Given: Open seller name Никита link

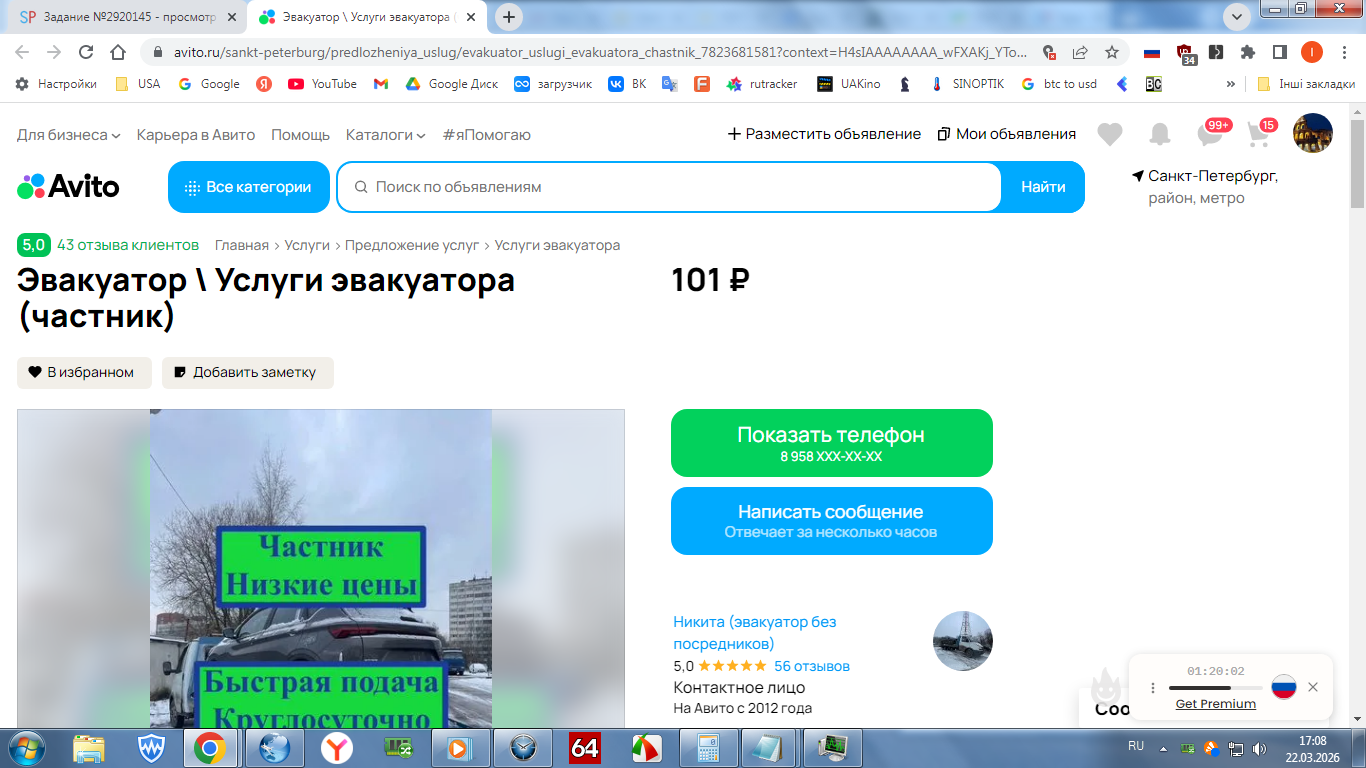Looking at the screenshot, I should 755,632.
